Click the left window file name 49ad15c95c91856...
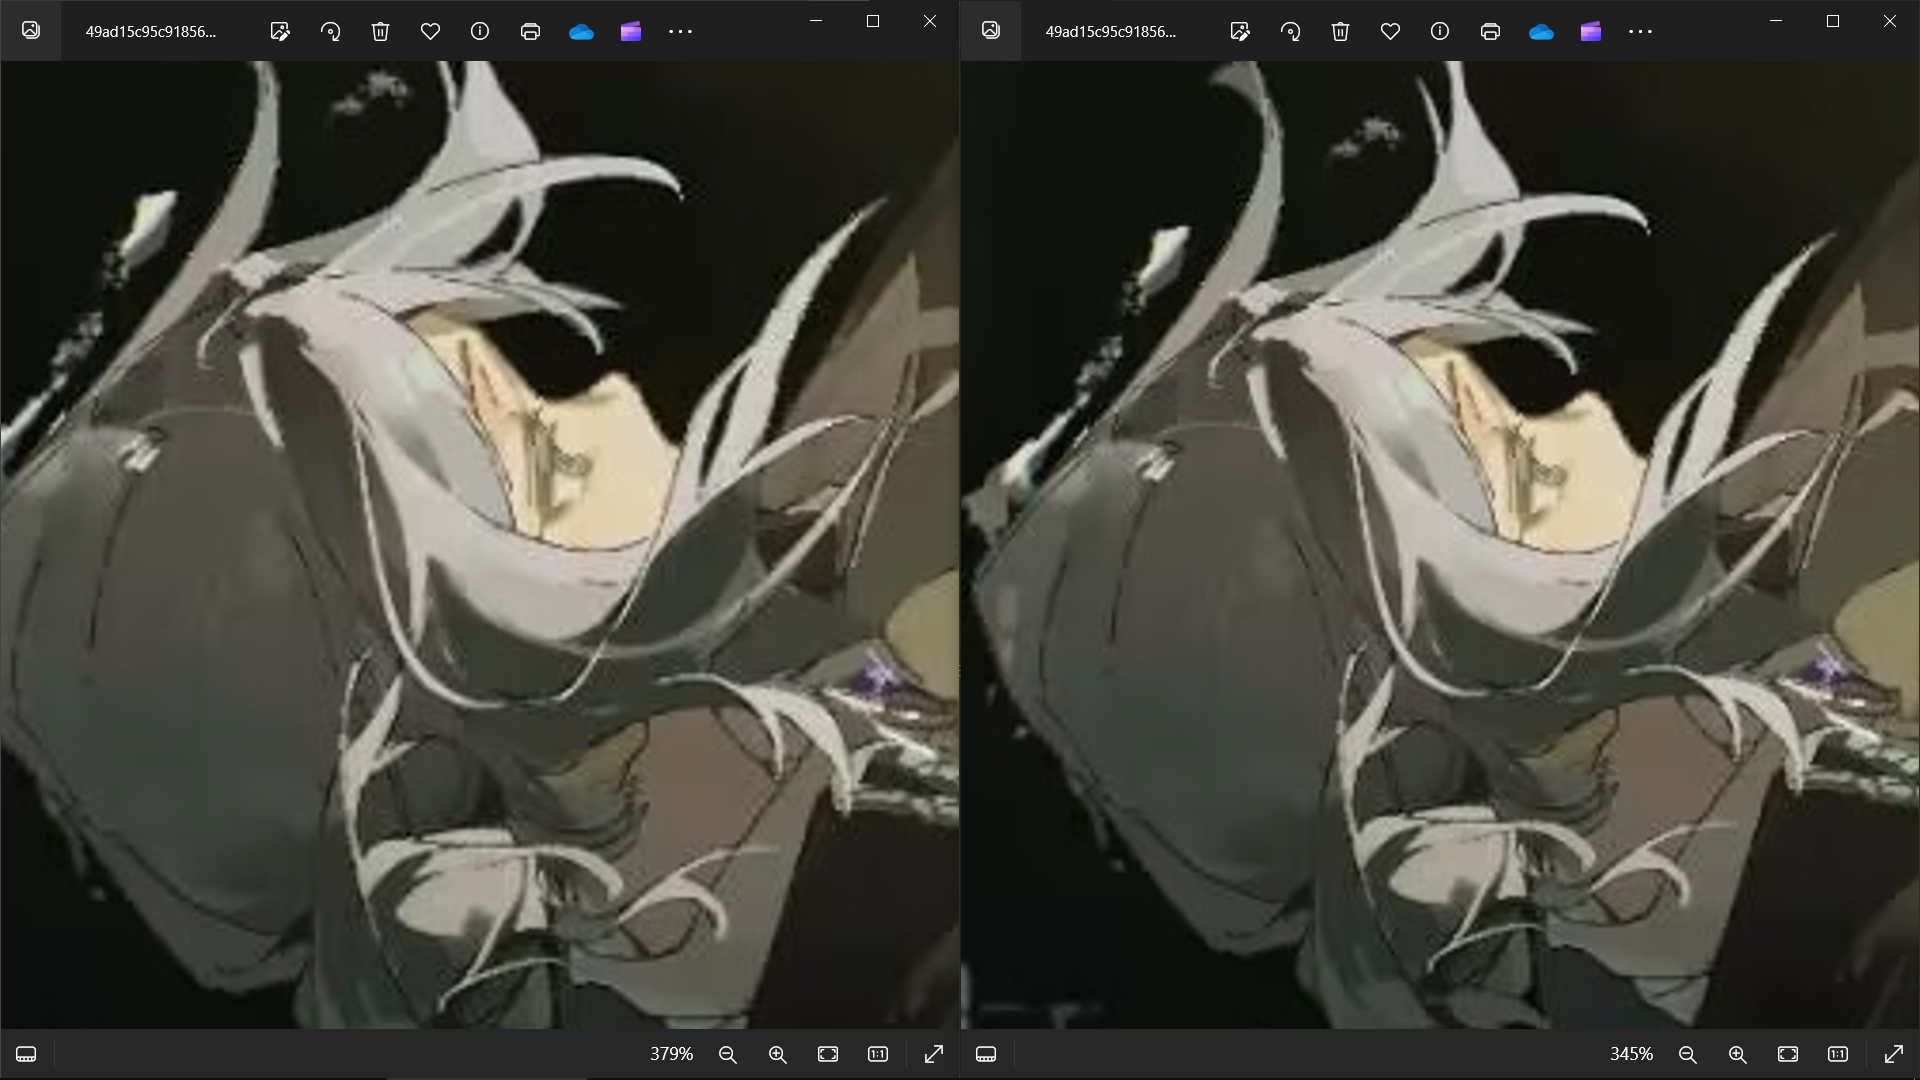The width and height of the screenshot is (1920, 1080). click(151, 31)
